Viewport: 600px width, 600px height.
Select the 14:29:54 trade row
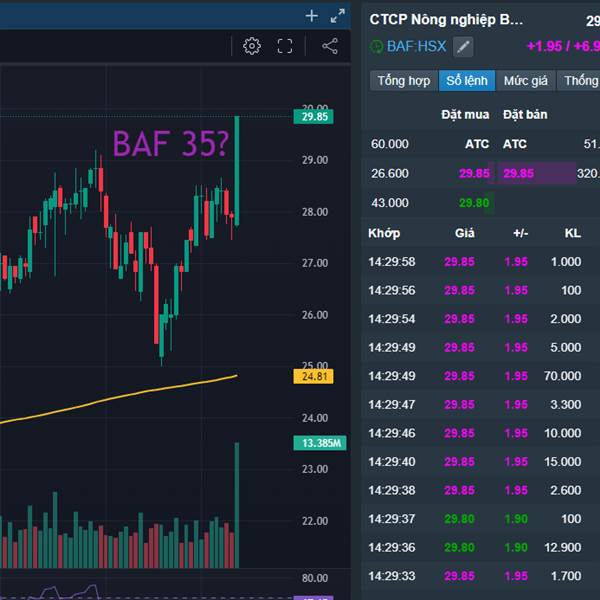[x=481, y=319]
